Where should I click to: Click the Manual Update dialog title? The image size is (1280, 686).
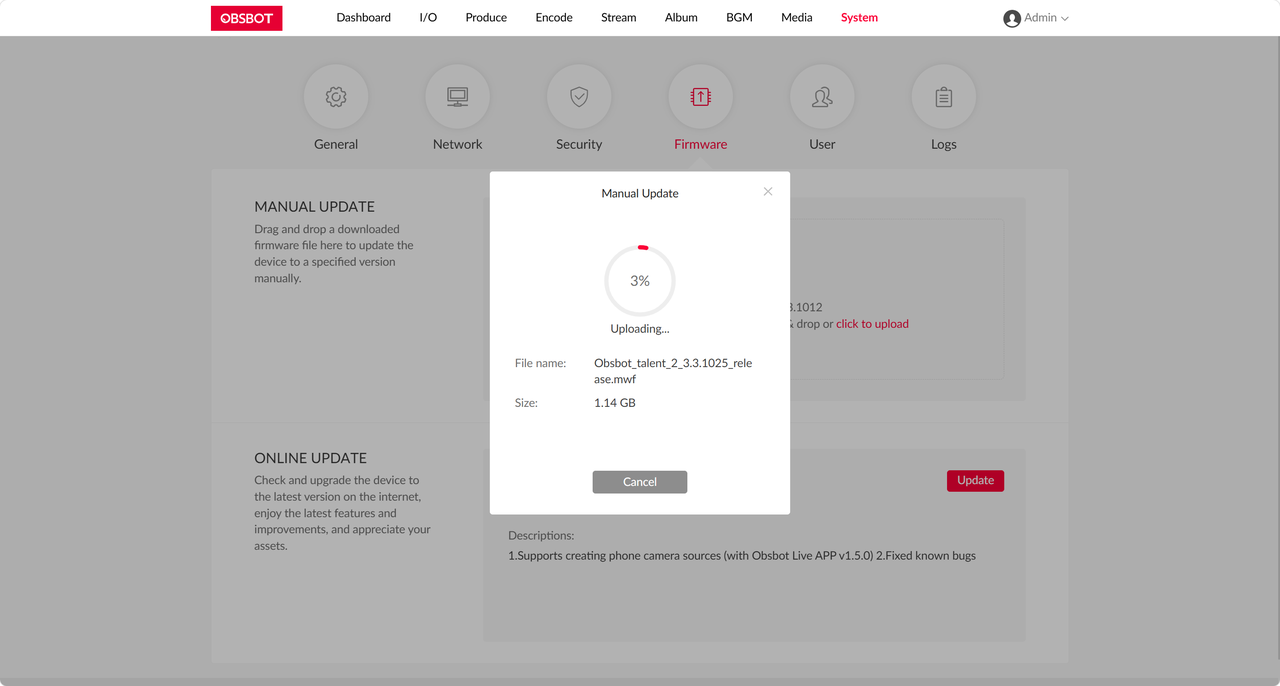[640, 193]
